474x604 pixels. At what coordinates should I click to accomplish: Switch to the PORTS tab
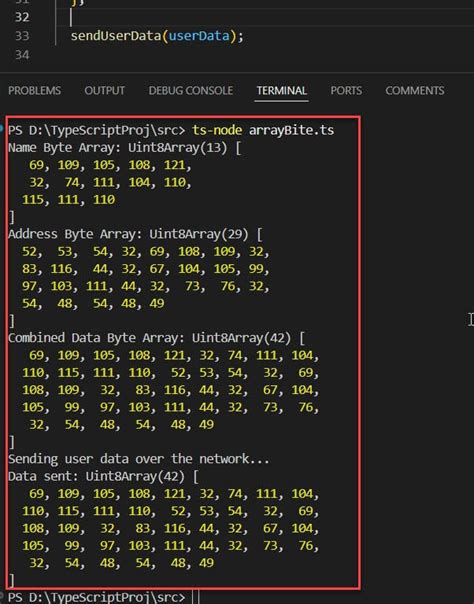(x=346, y=91)
